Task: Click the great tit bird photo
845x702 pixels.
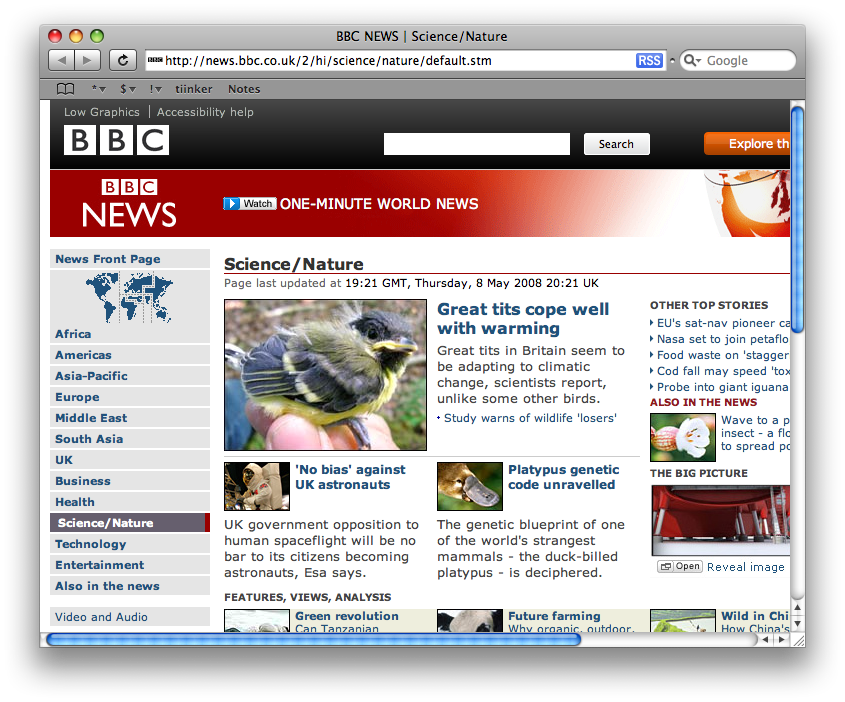Action: pyautogui.click(x=325, y=375)
